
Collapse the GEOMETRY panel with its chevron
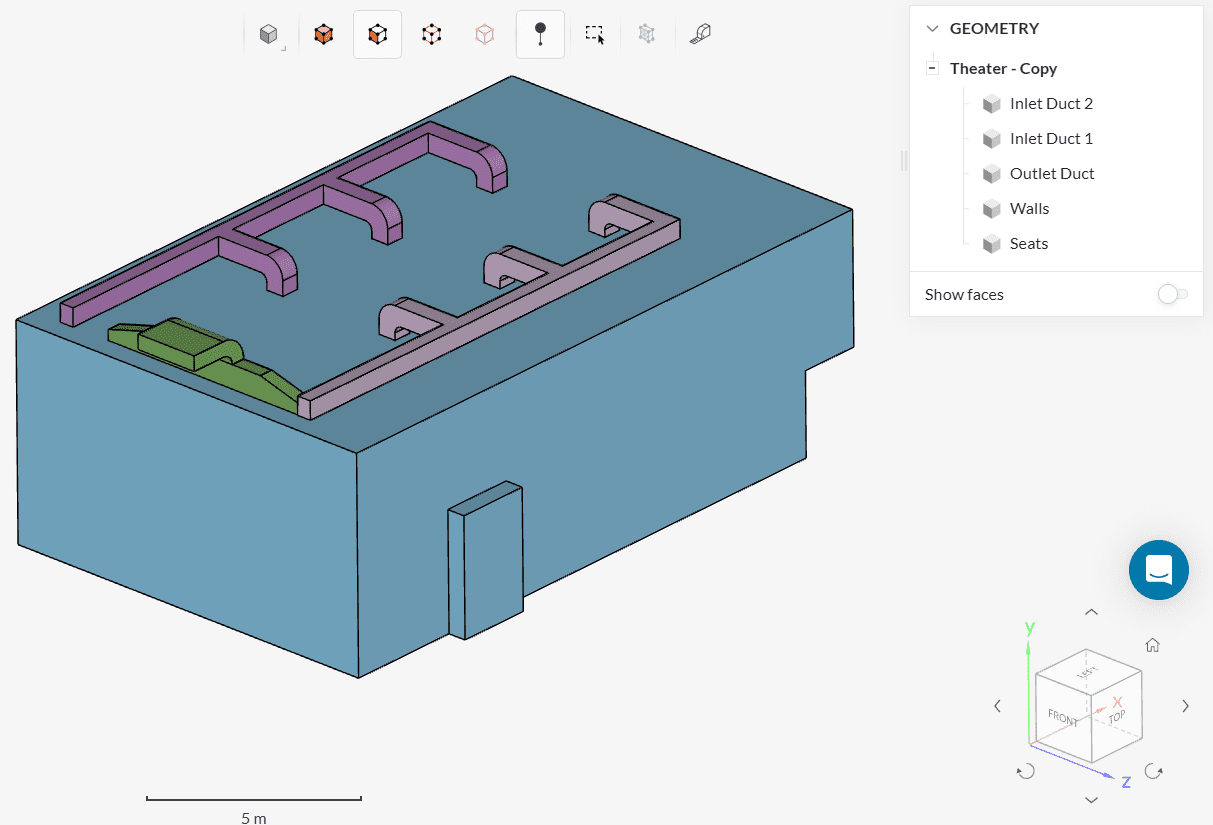pos(932,29)
